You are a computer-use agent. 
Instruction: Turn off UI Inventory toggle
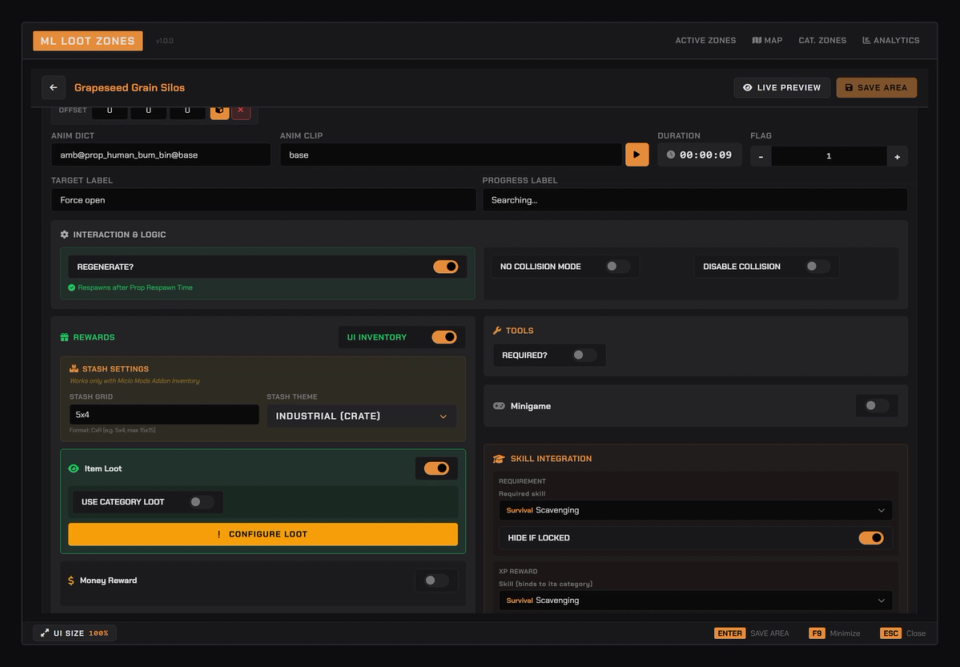click(x=444, y=337)
